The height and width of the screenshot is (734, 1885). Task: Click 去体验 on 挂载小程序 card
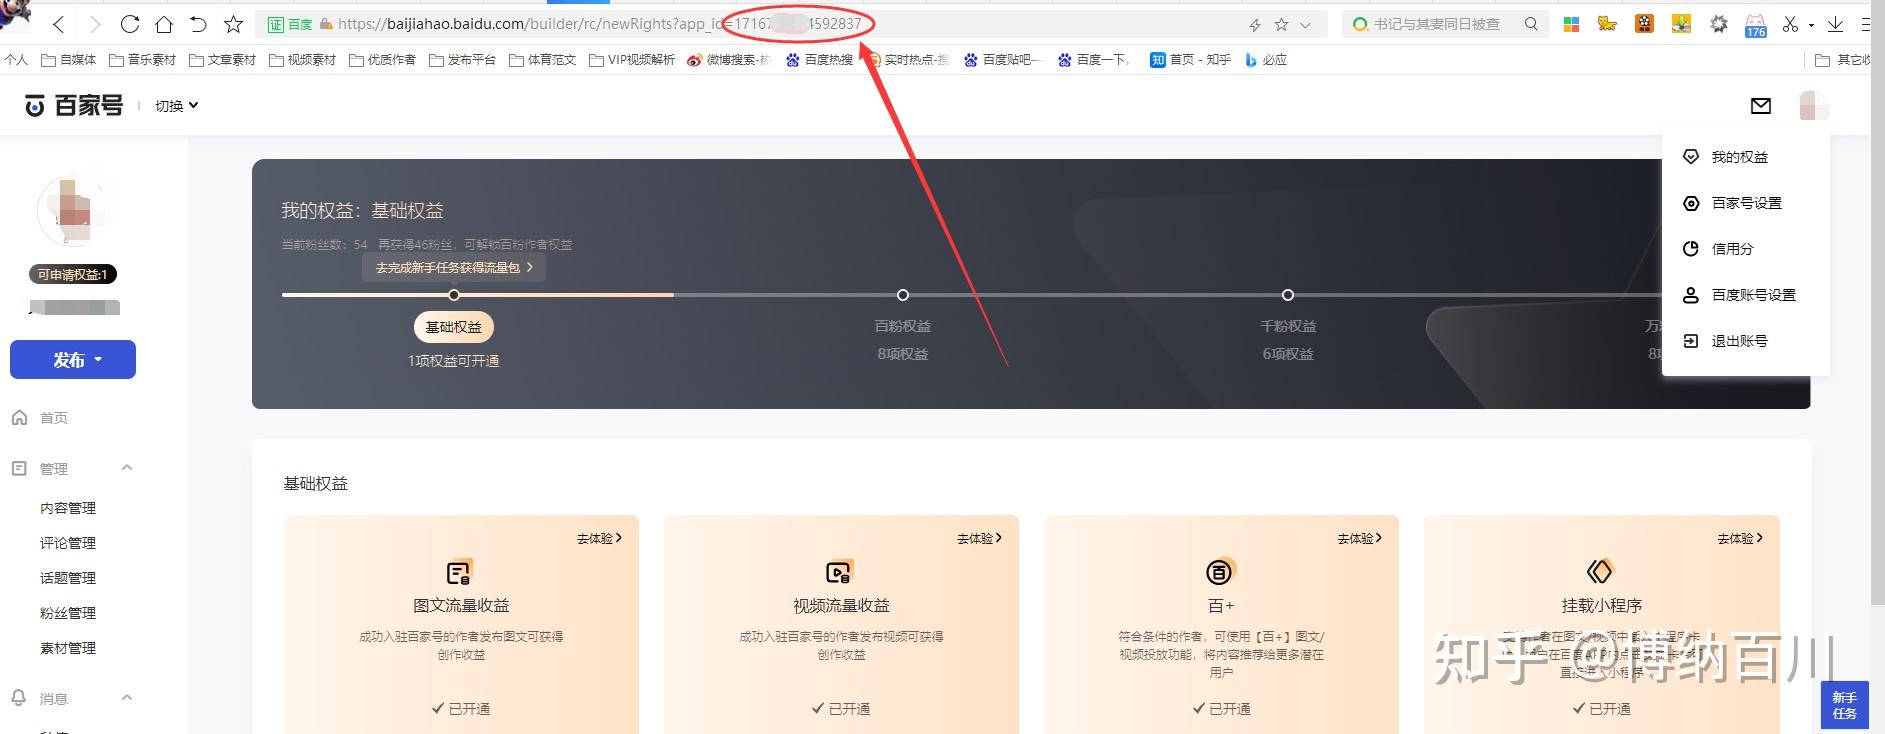(x=1740, y=538)
